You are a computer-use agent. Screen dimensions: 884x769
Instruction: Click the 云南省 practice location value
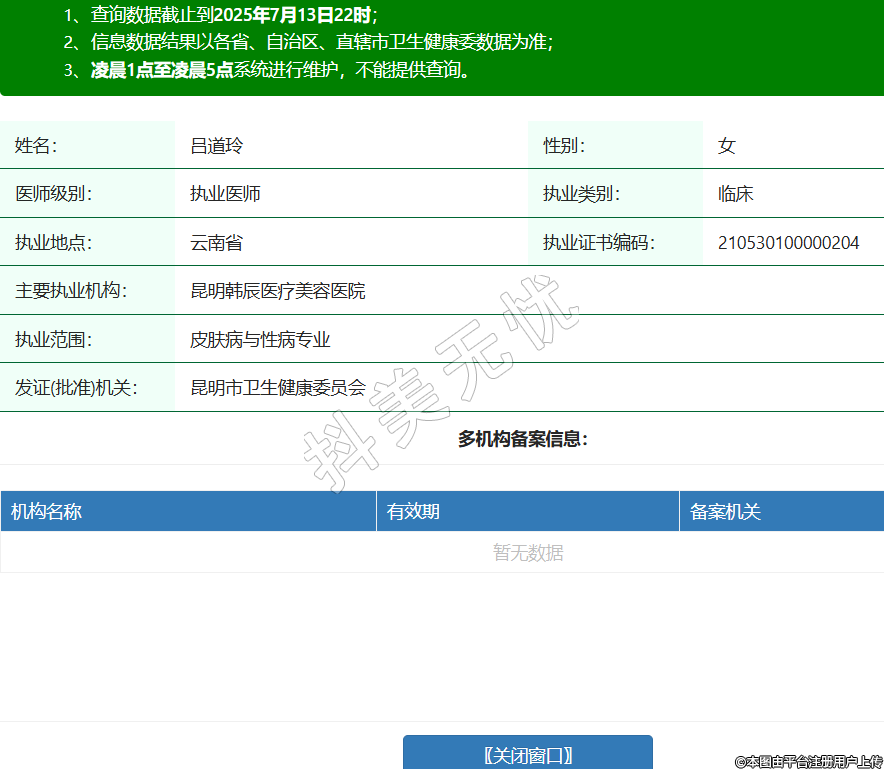[216, 242]
